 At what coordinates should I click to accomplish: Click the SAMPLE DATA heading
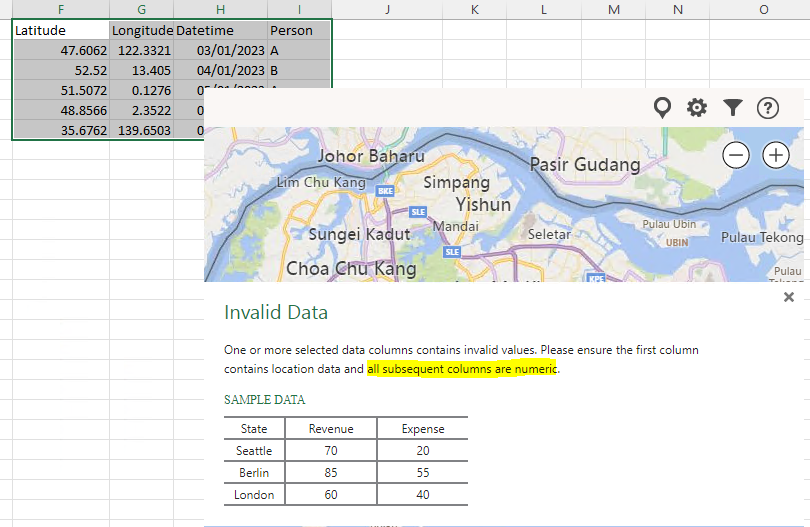pos(264,399)
